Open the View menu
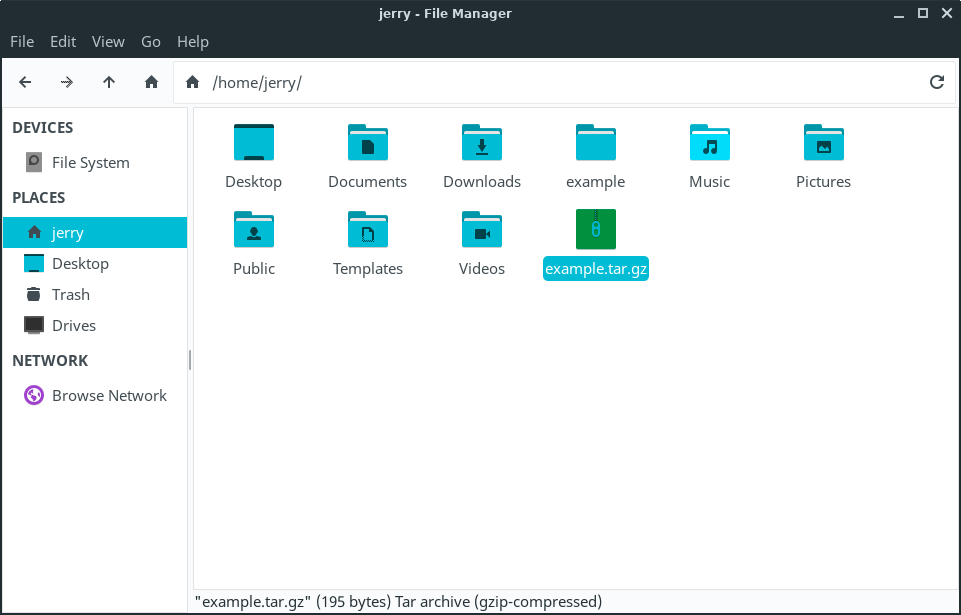961x615 pixels. (108, 41)
